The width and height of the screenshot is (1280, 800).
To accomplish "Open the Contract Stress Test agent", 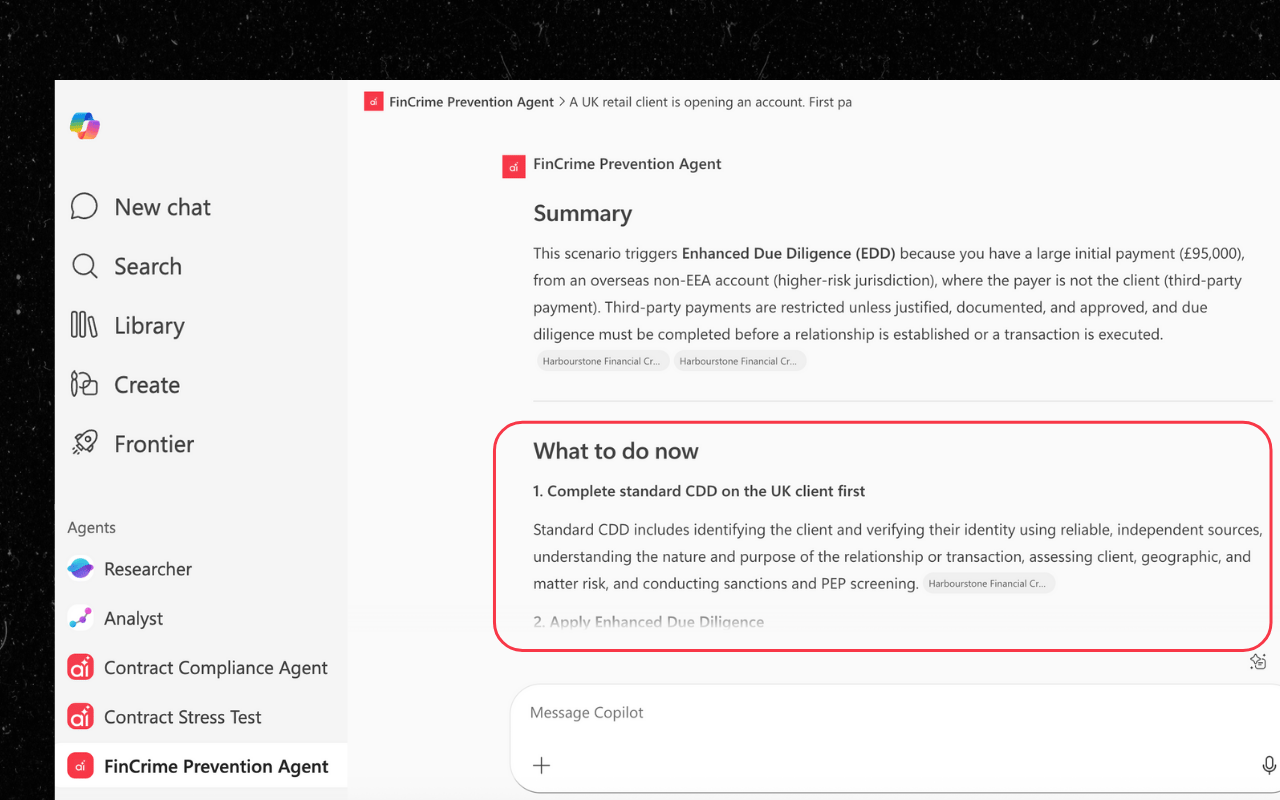I will coord(164,717).
